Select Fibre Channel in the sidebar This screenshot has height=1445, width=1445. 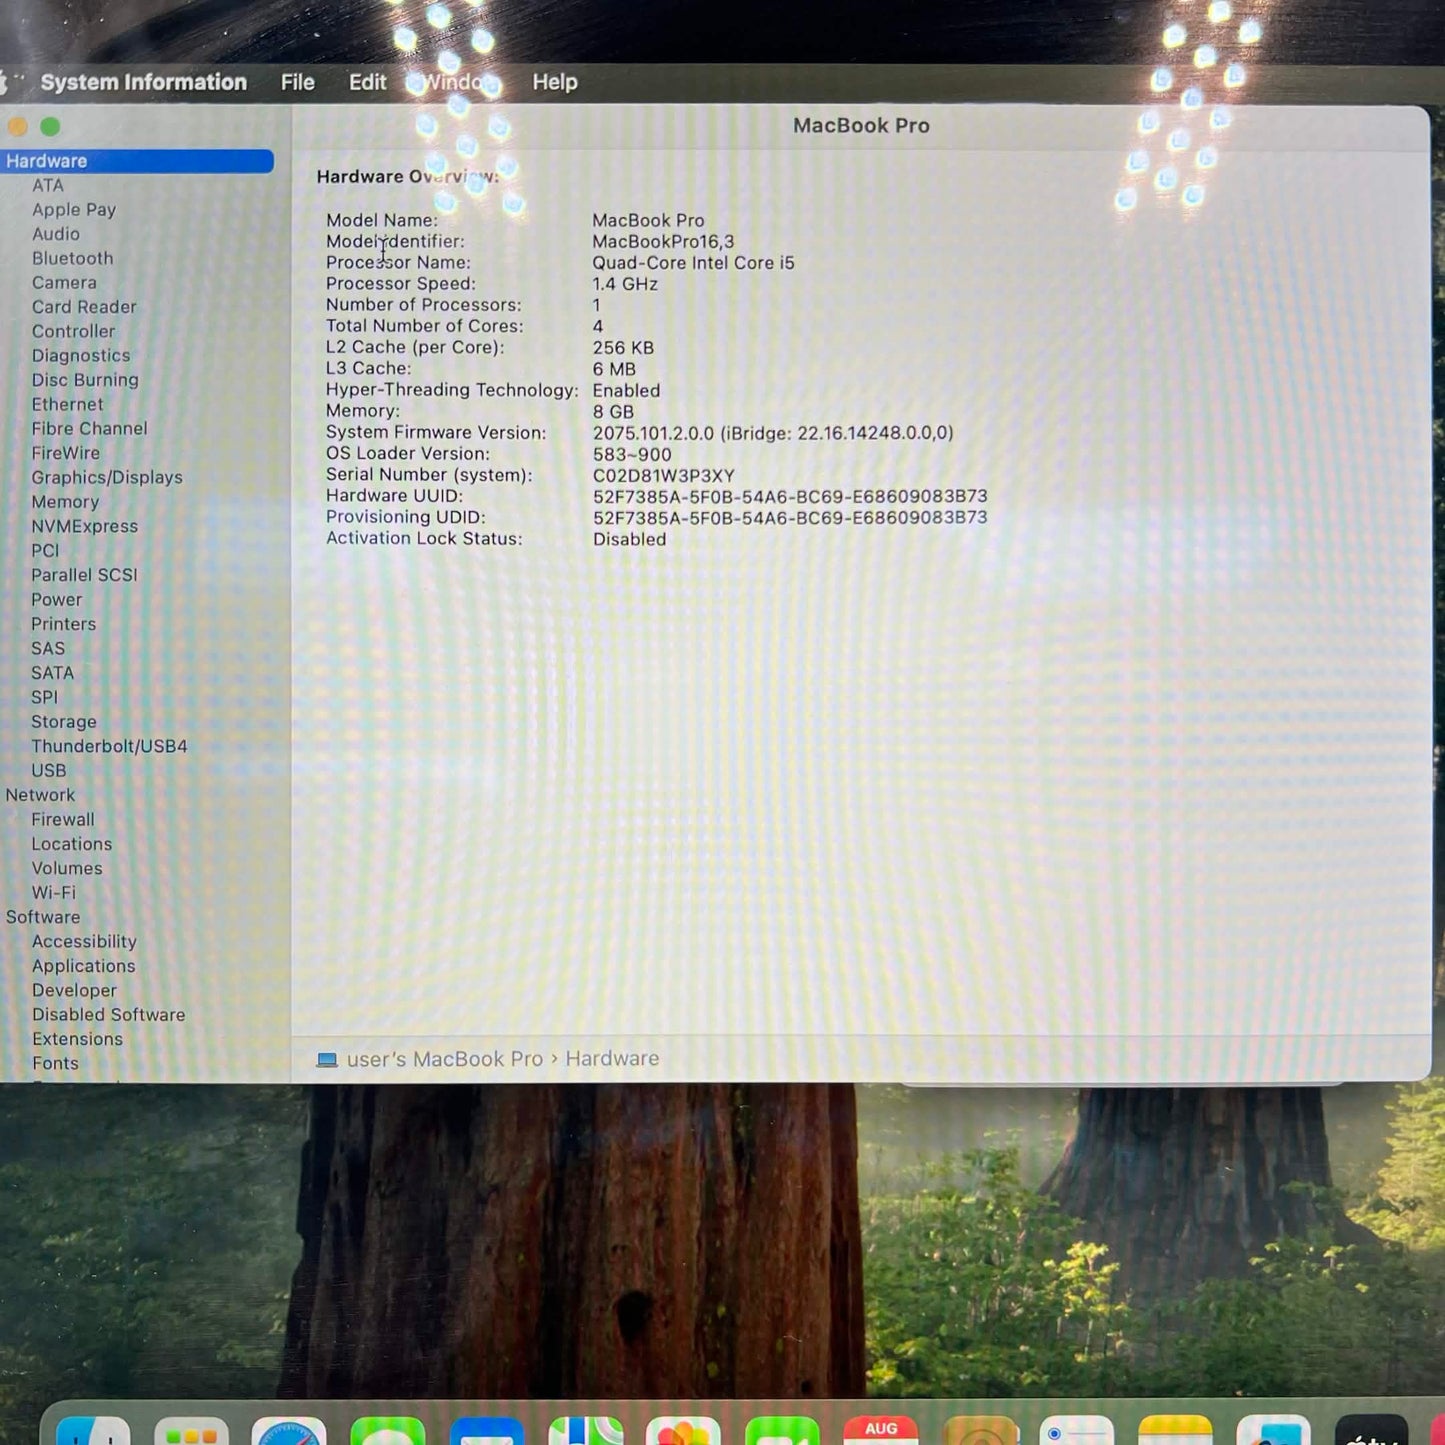click(x=89, y=429)
